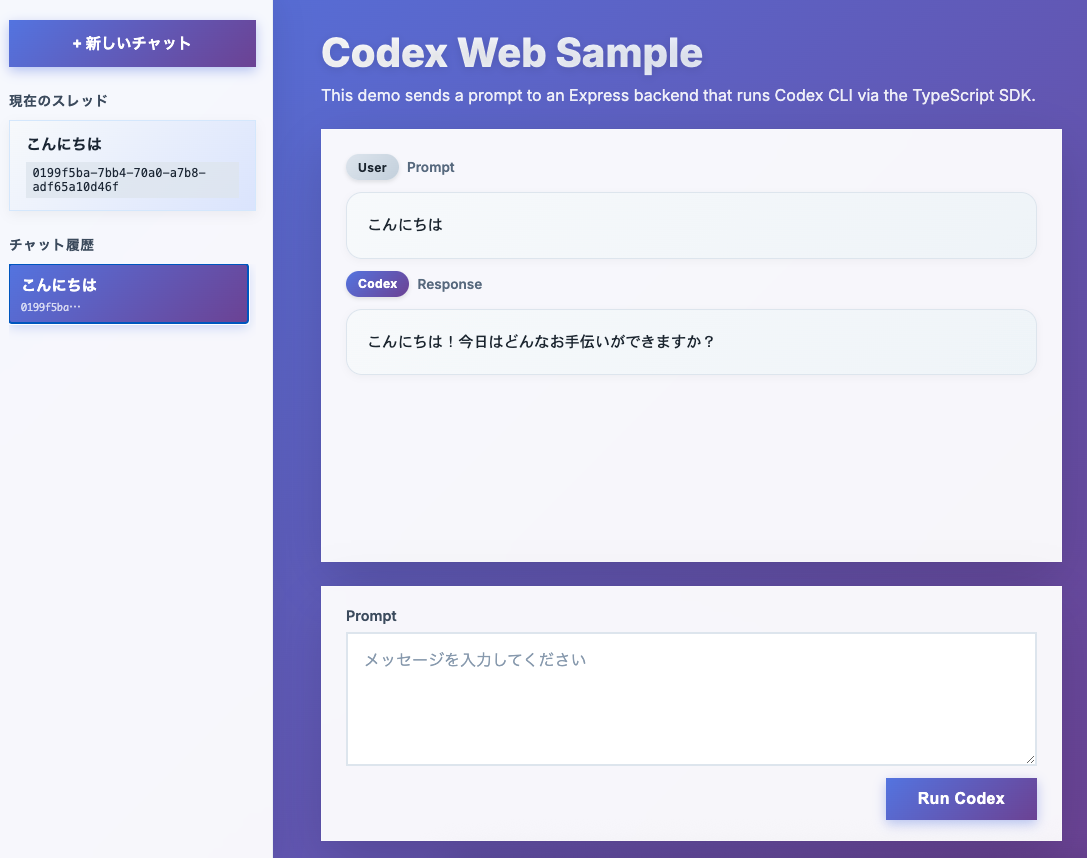Screen dimensions: 1087x858
Task: Click the Response label next to Codex
Action: coord(449,284)
